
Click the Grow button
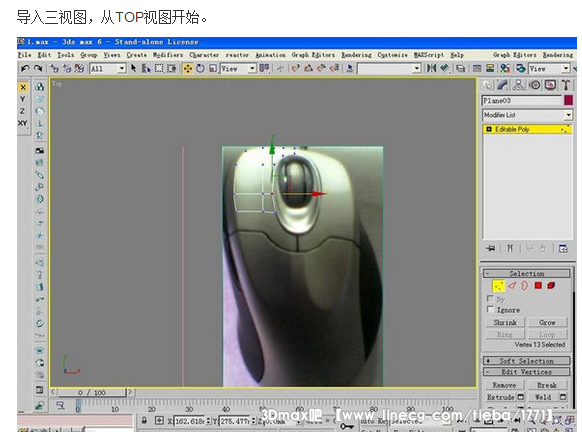click(547, 322)
